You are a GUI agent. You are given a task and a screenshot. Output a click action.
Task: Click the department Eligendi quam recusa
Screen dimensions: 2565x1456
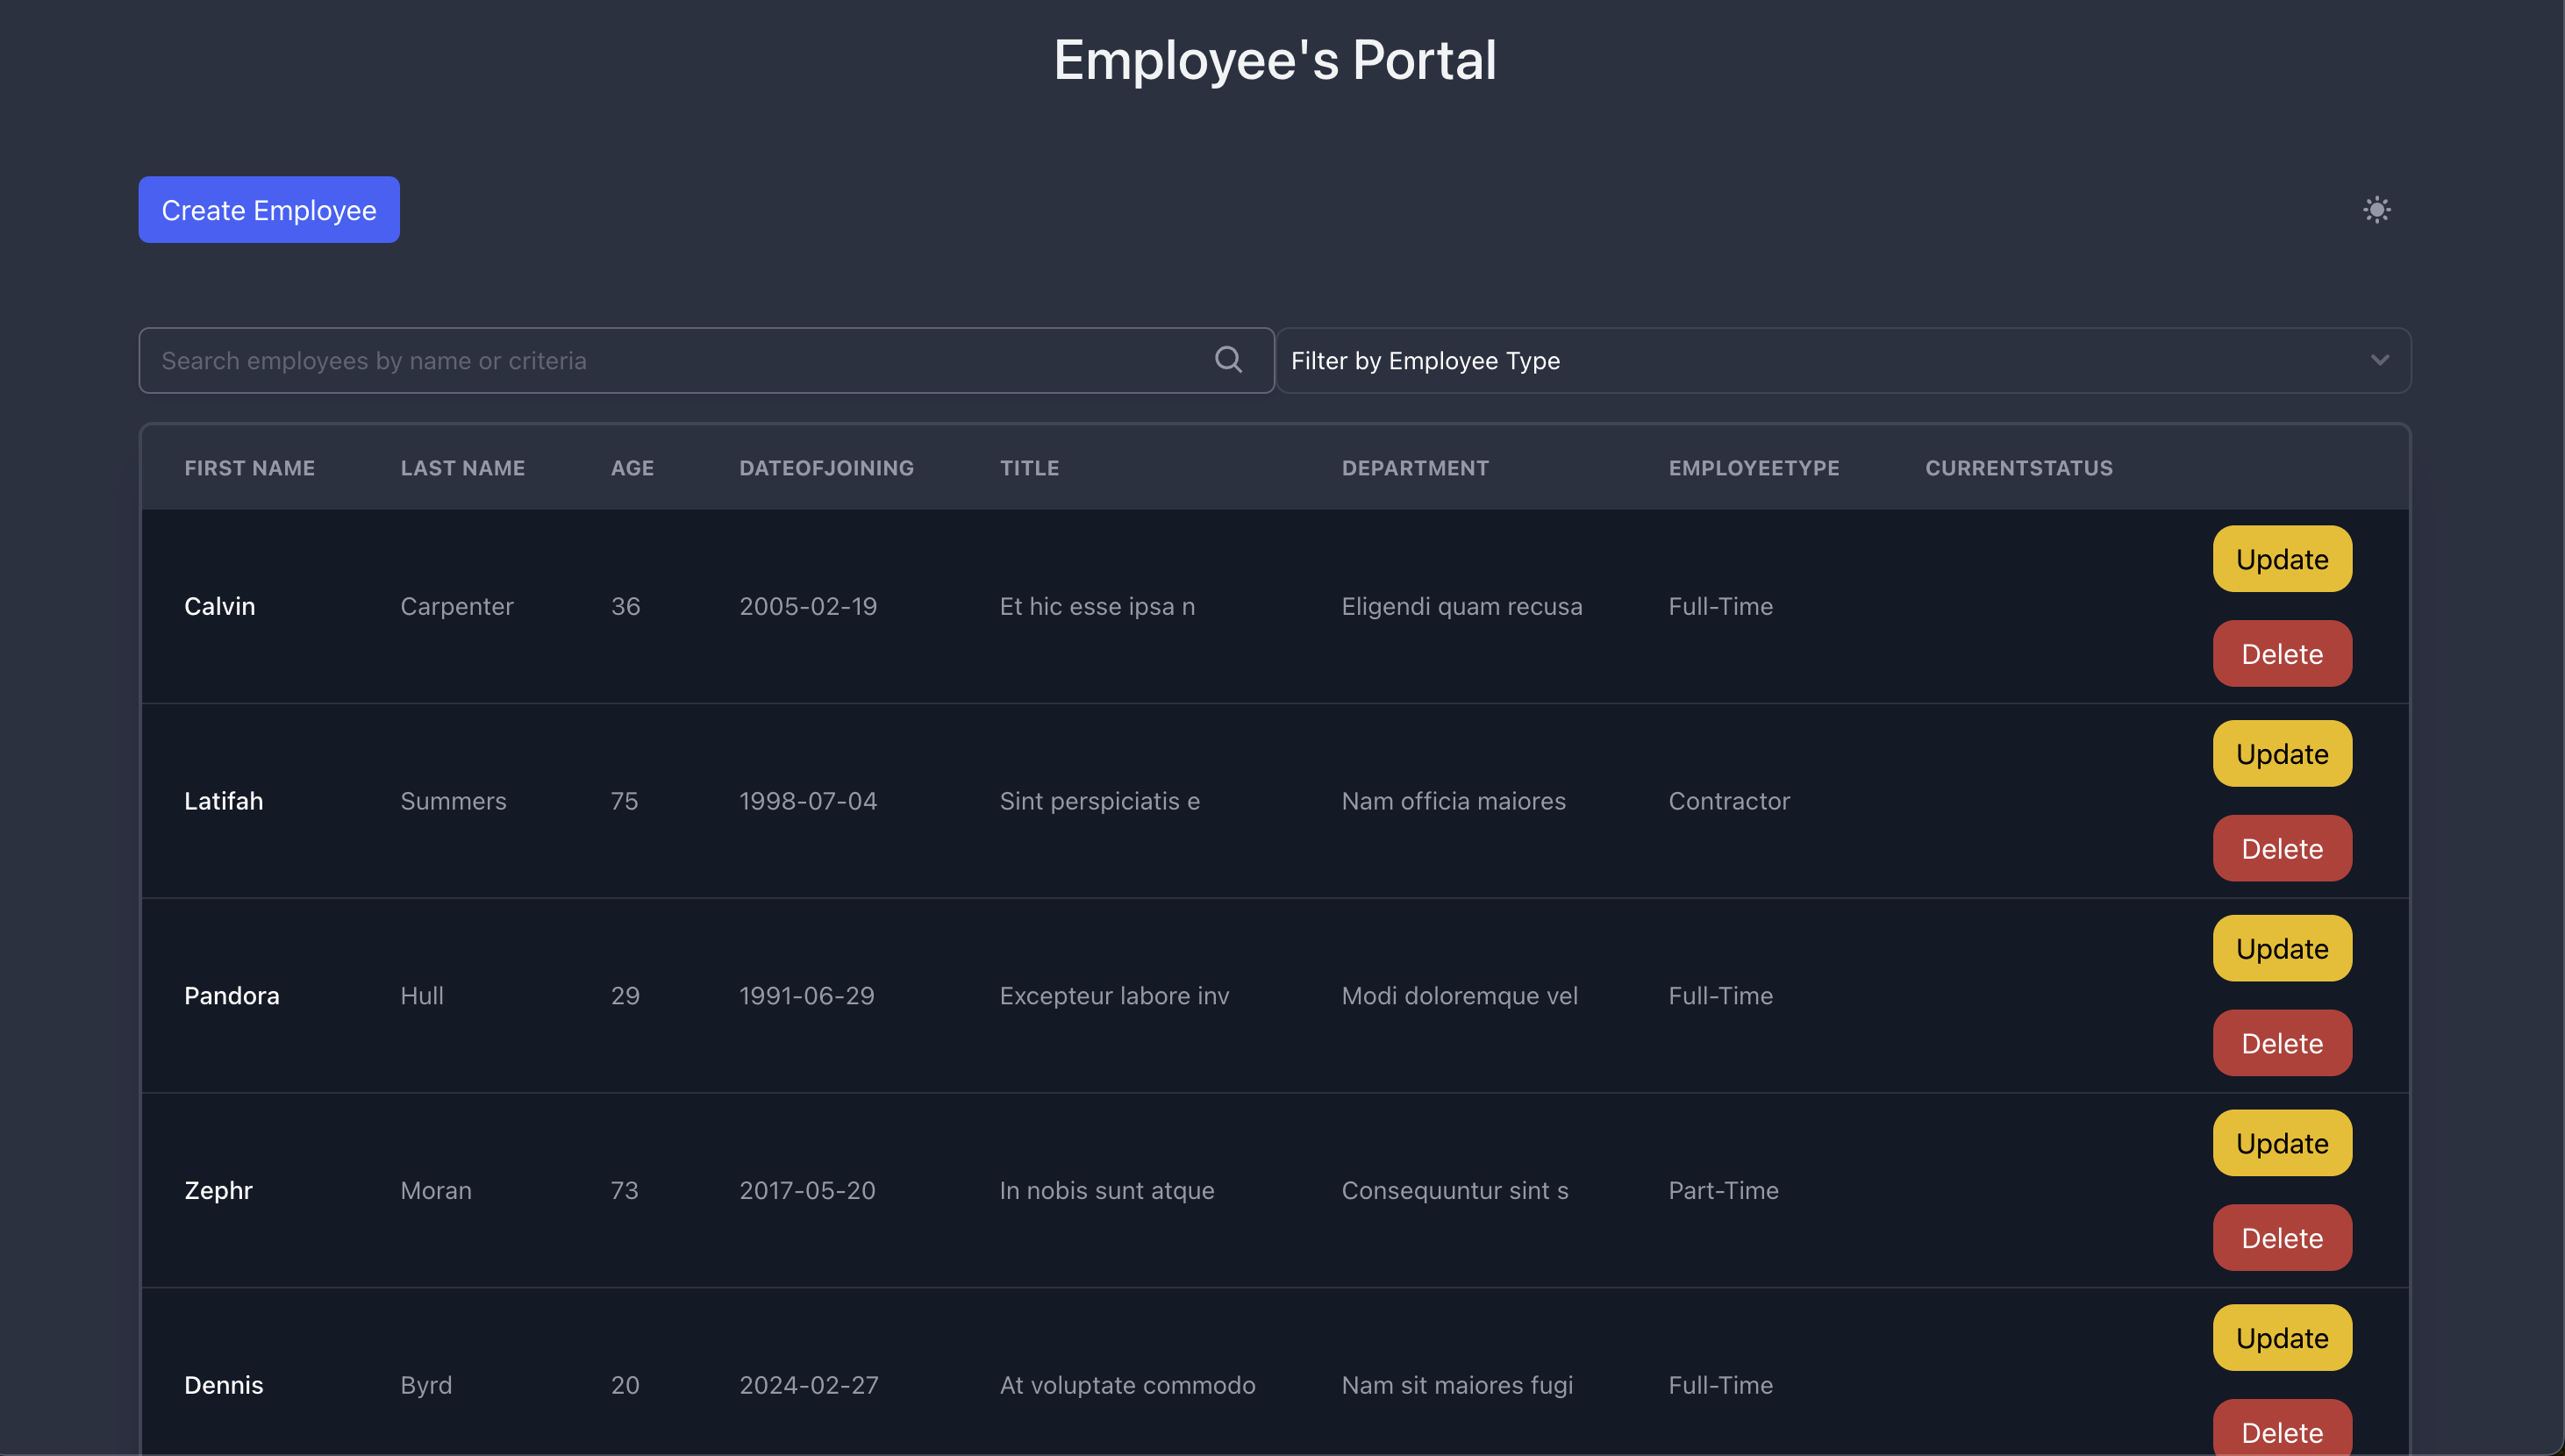coord(1462,607)
